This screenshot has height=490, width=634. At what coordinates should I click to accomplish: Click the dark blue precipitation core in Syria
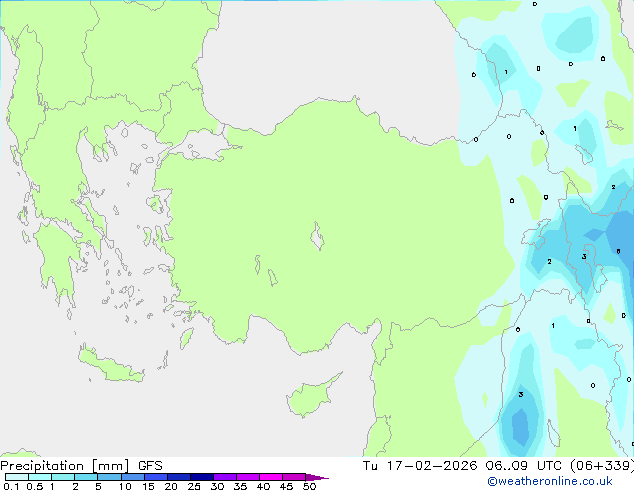click(x=520, y=427)
